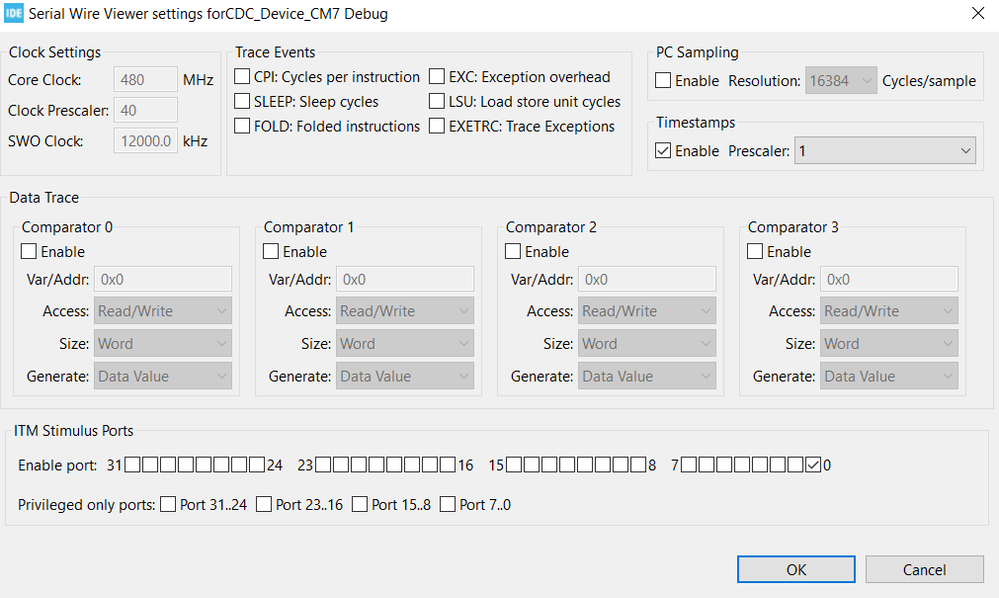Enable ITM stimulus port 7
999x598 pixels.
(x=688, y=465)
